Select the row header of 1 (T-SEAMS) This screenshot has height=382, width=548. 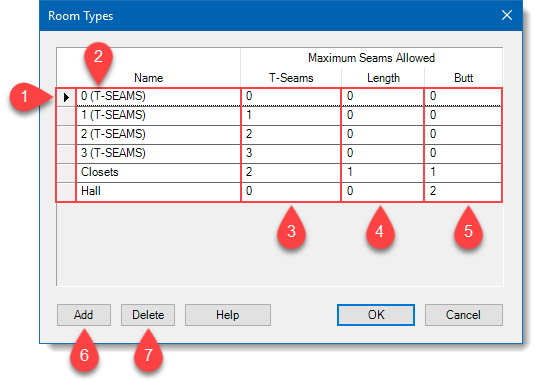click(66, 116)
